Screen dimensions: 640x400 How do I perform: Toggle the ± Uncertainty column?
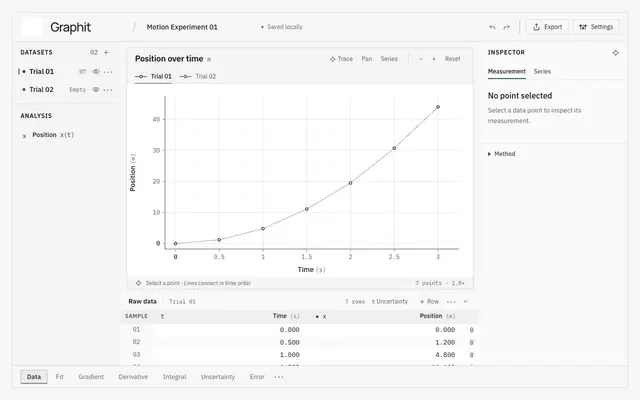pyautogui.click(x=389, y=302)
